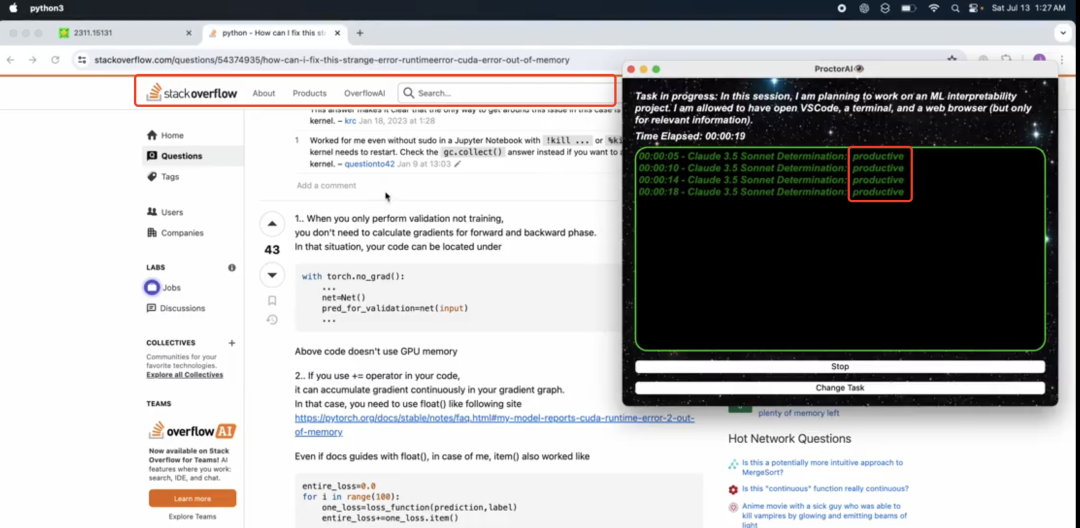Click the Stack Overflow URL address bar

(x=332, y=60)
